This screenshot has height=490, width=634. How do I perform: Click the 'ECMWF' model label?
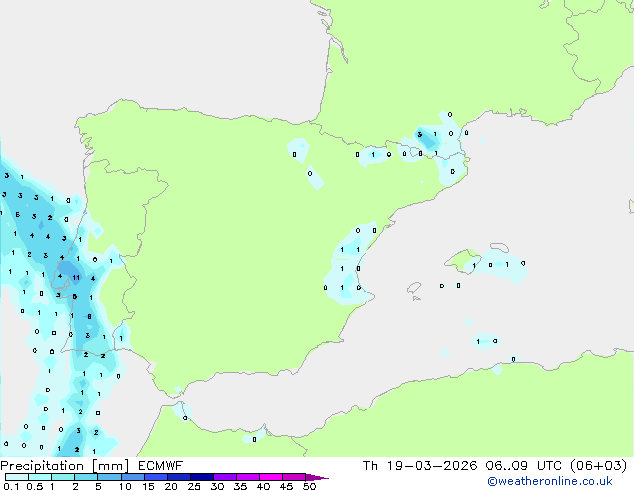coord(160,466)
